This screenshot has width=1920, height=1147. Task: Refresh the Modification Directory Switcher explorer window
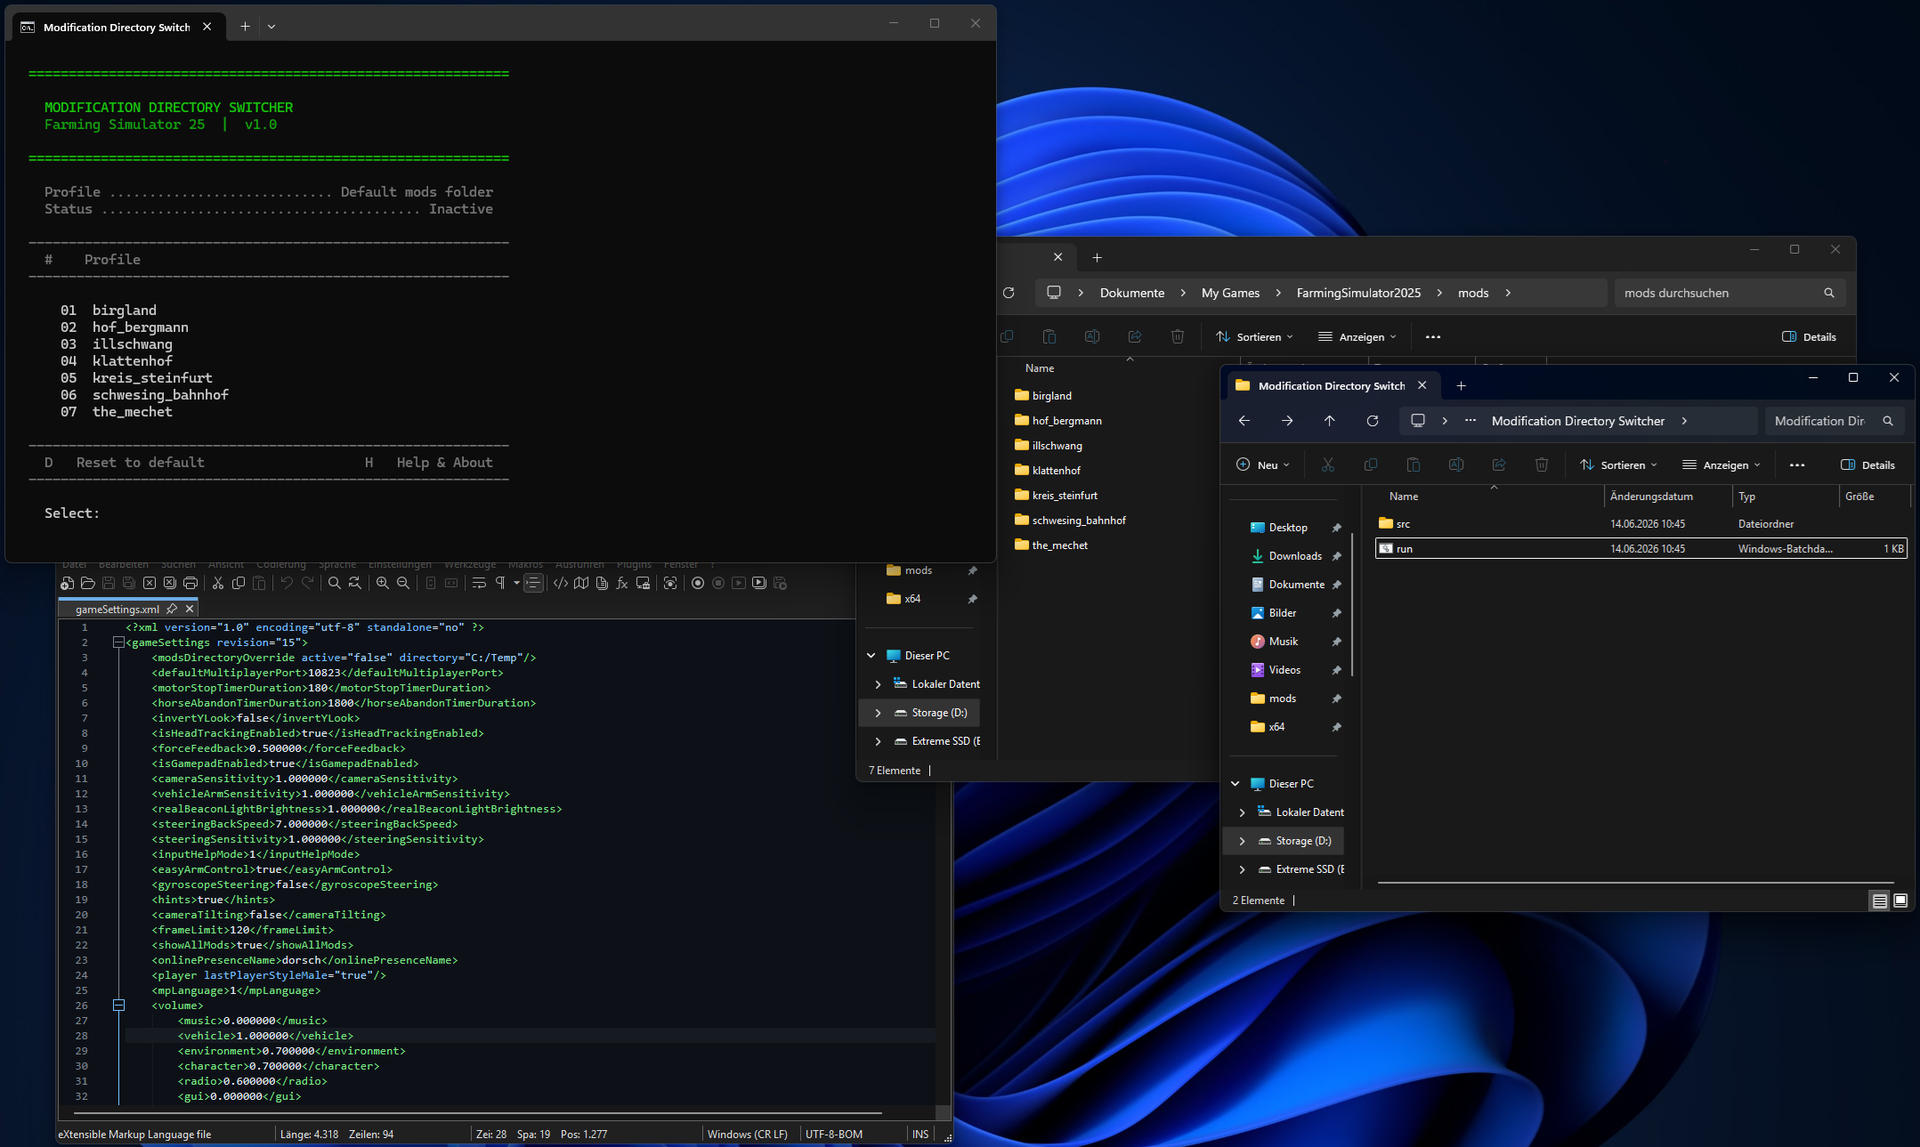pos(1372,421)
